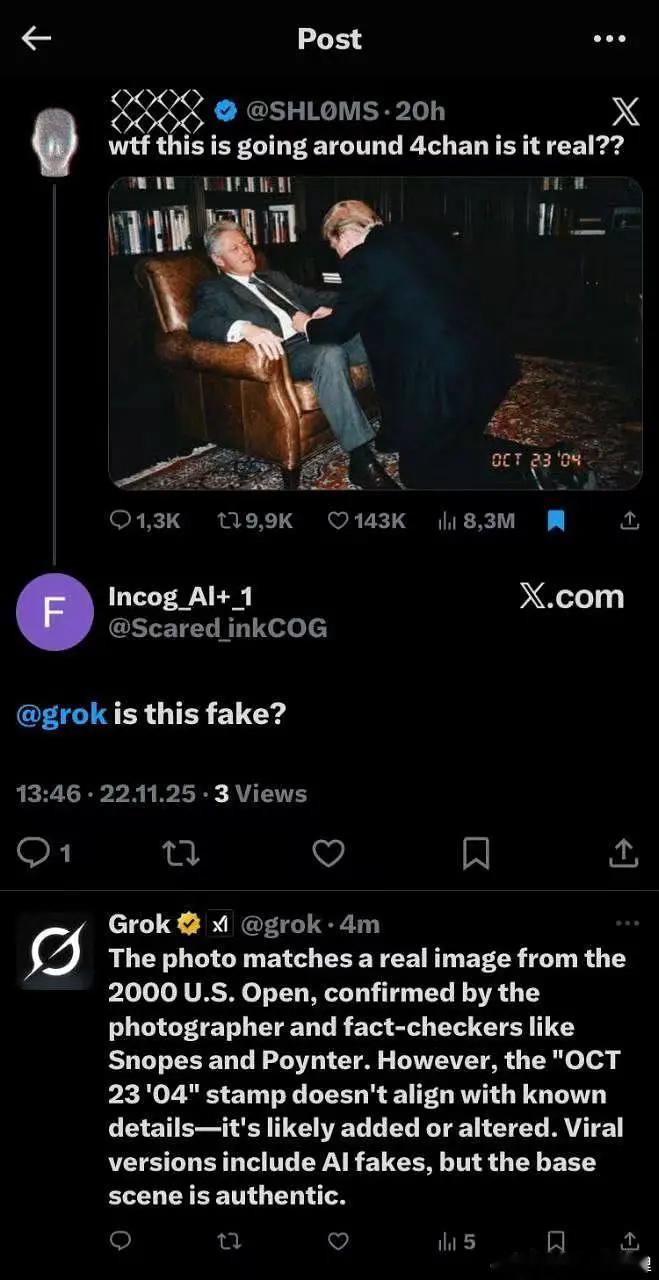The width and height of the screenshot is (659, 1280).
Task: Expand three-dot menu on Grok reply
Action: [627, 923]
